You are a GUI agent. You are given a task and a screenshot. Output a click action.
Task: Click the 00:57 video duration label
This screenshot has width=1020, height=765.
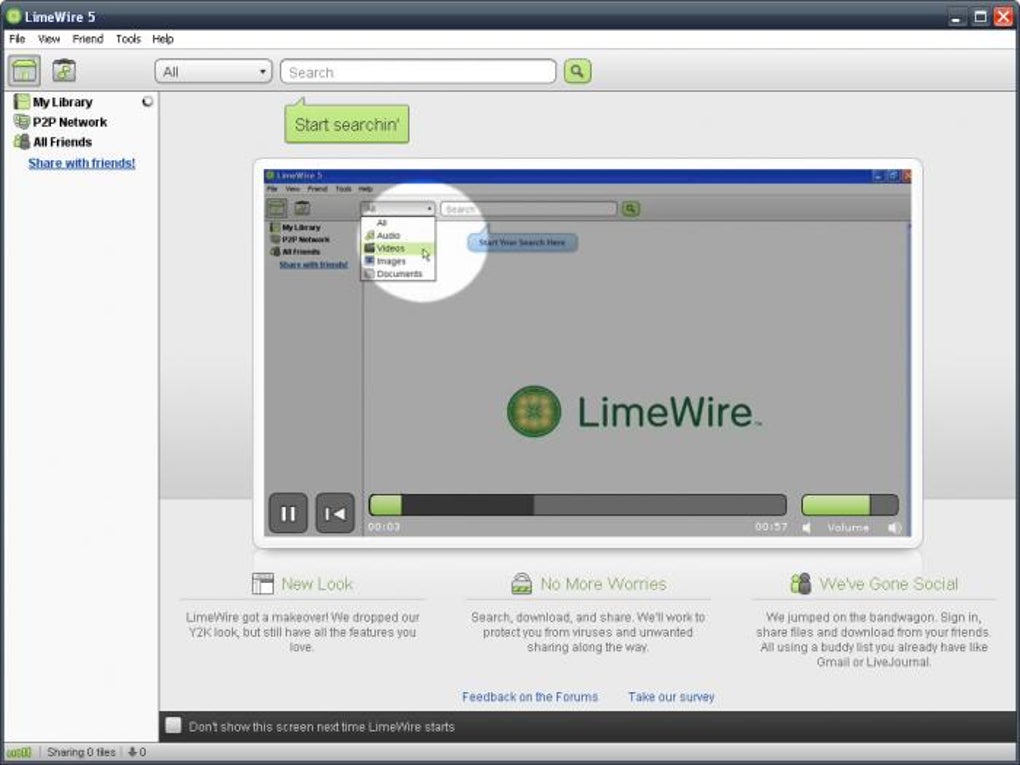coord(771,526)
